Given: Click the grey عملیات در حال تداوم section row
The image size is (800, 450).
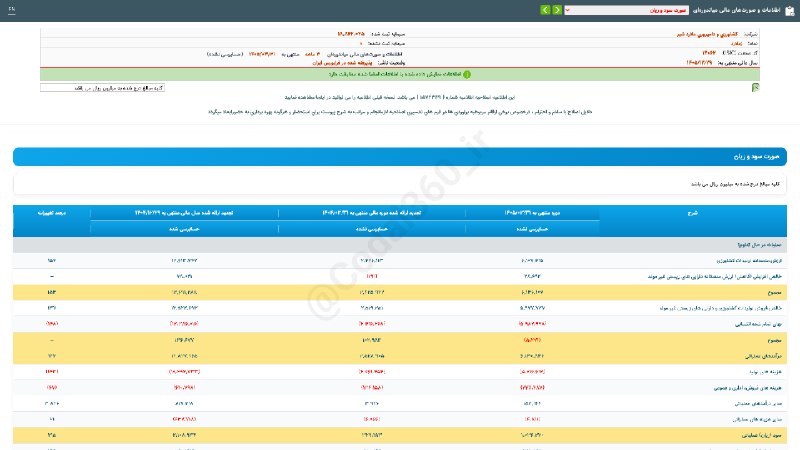Looking at the screenshot, I should (x=399, y=245).
